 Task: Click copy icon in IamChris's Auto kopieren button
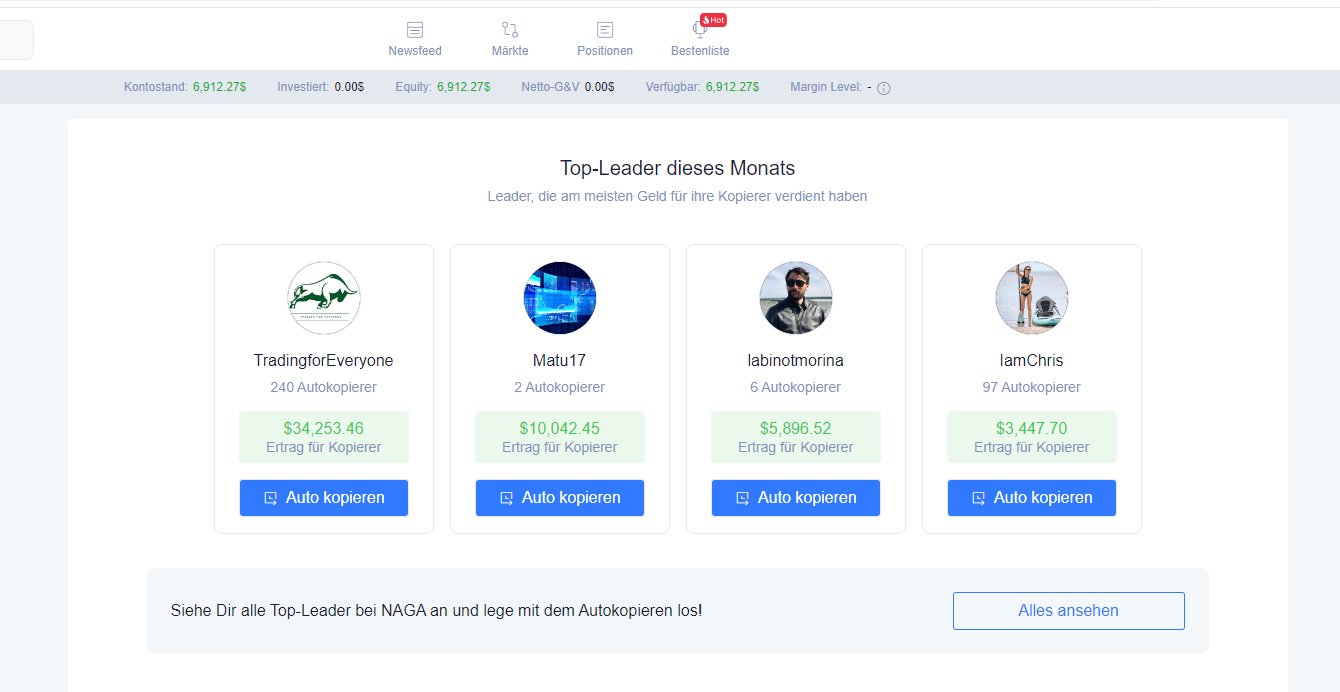(x=979, y=498)
